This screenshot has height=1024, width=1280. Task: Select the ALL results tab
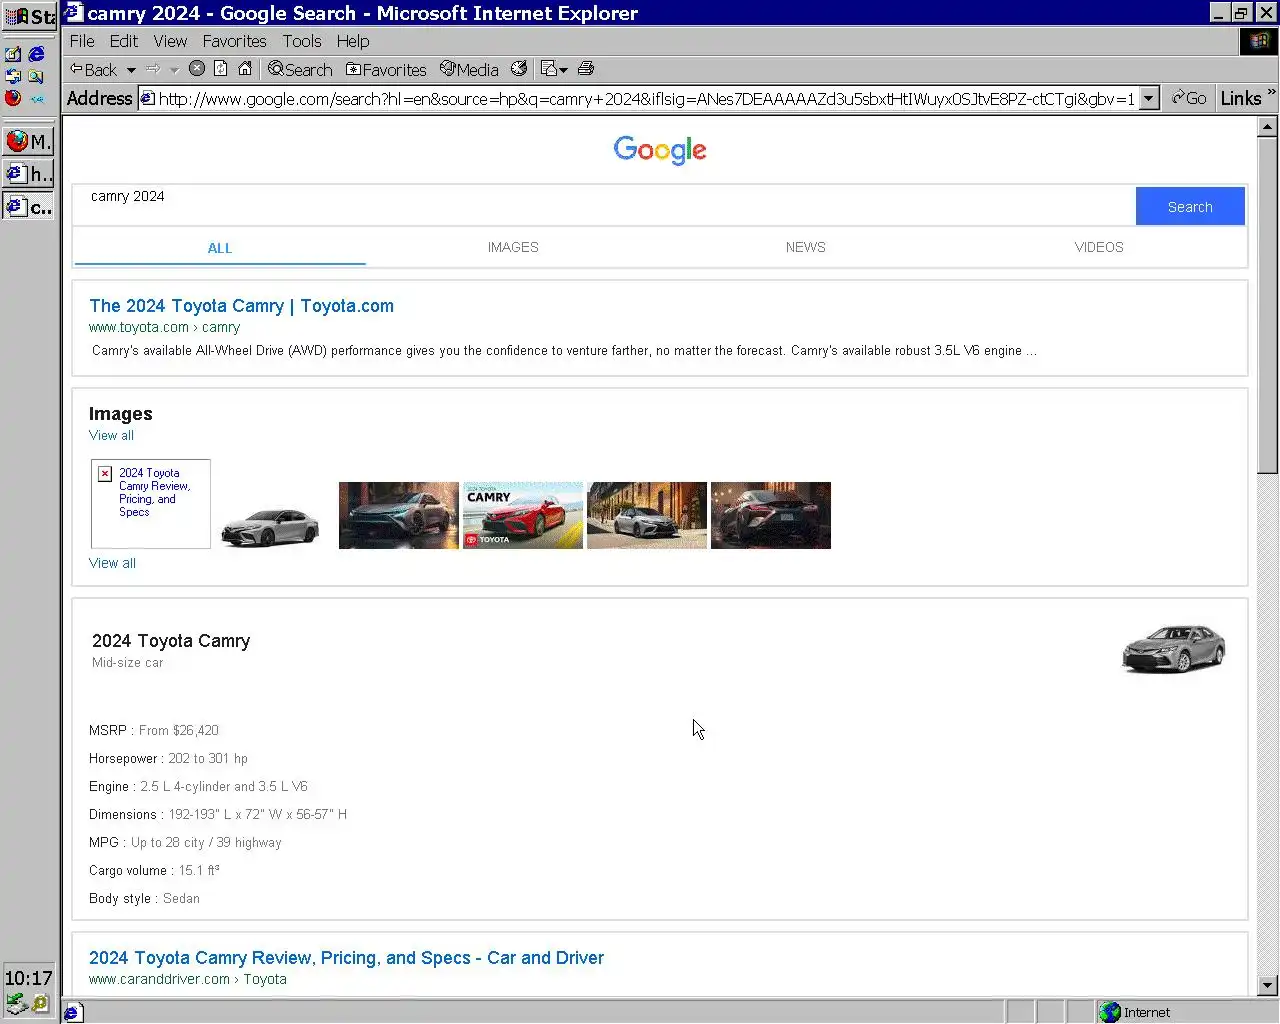[220, 248]
